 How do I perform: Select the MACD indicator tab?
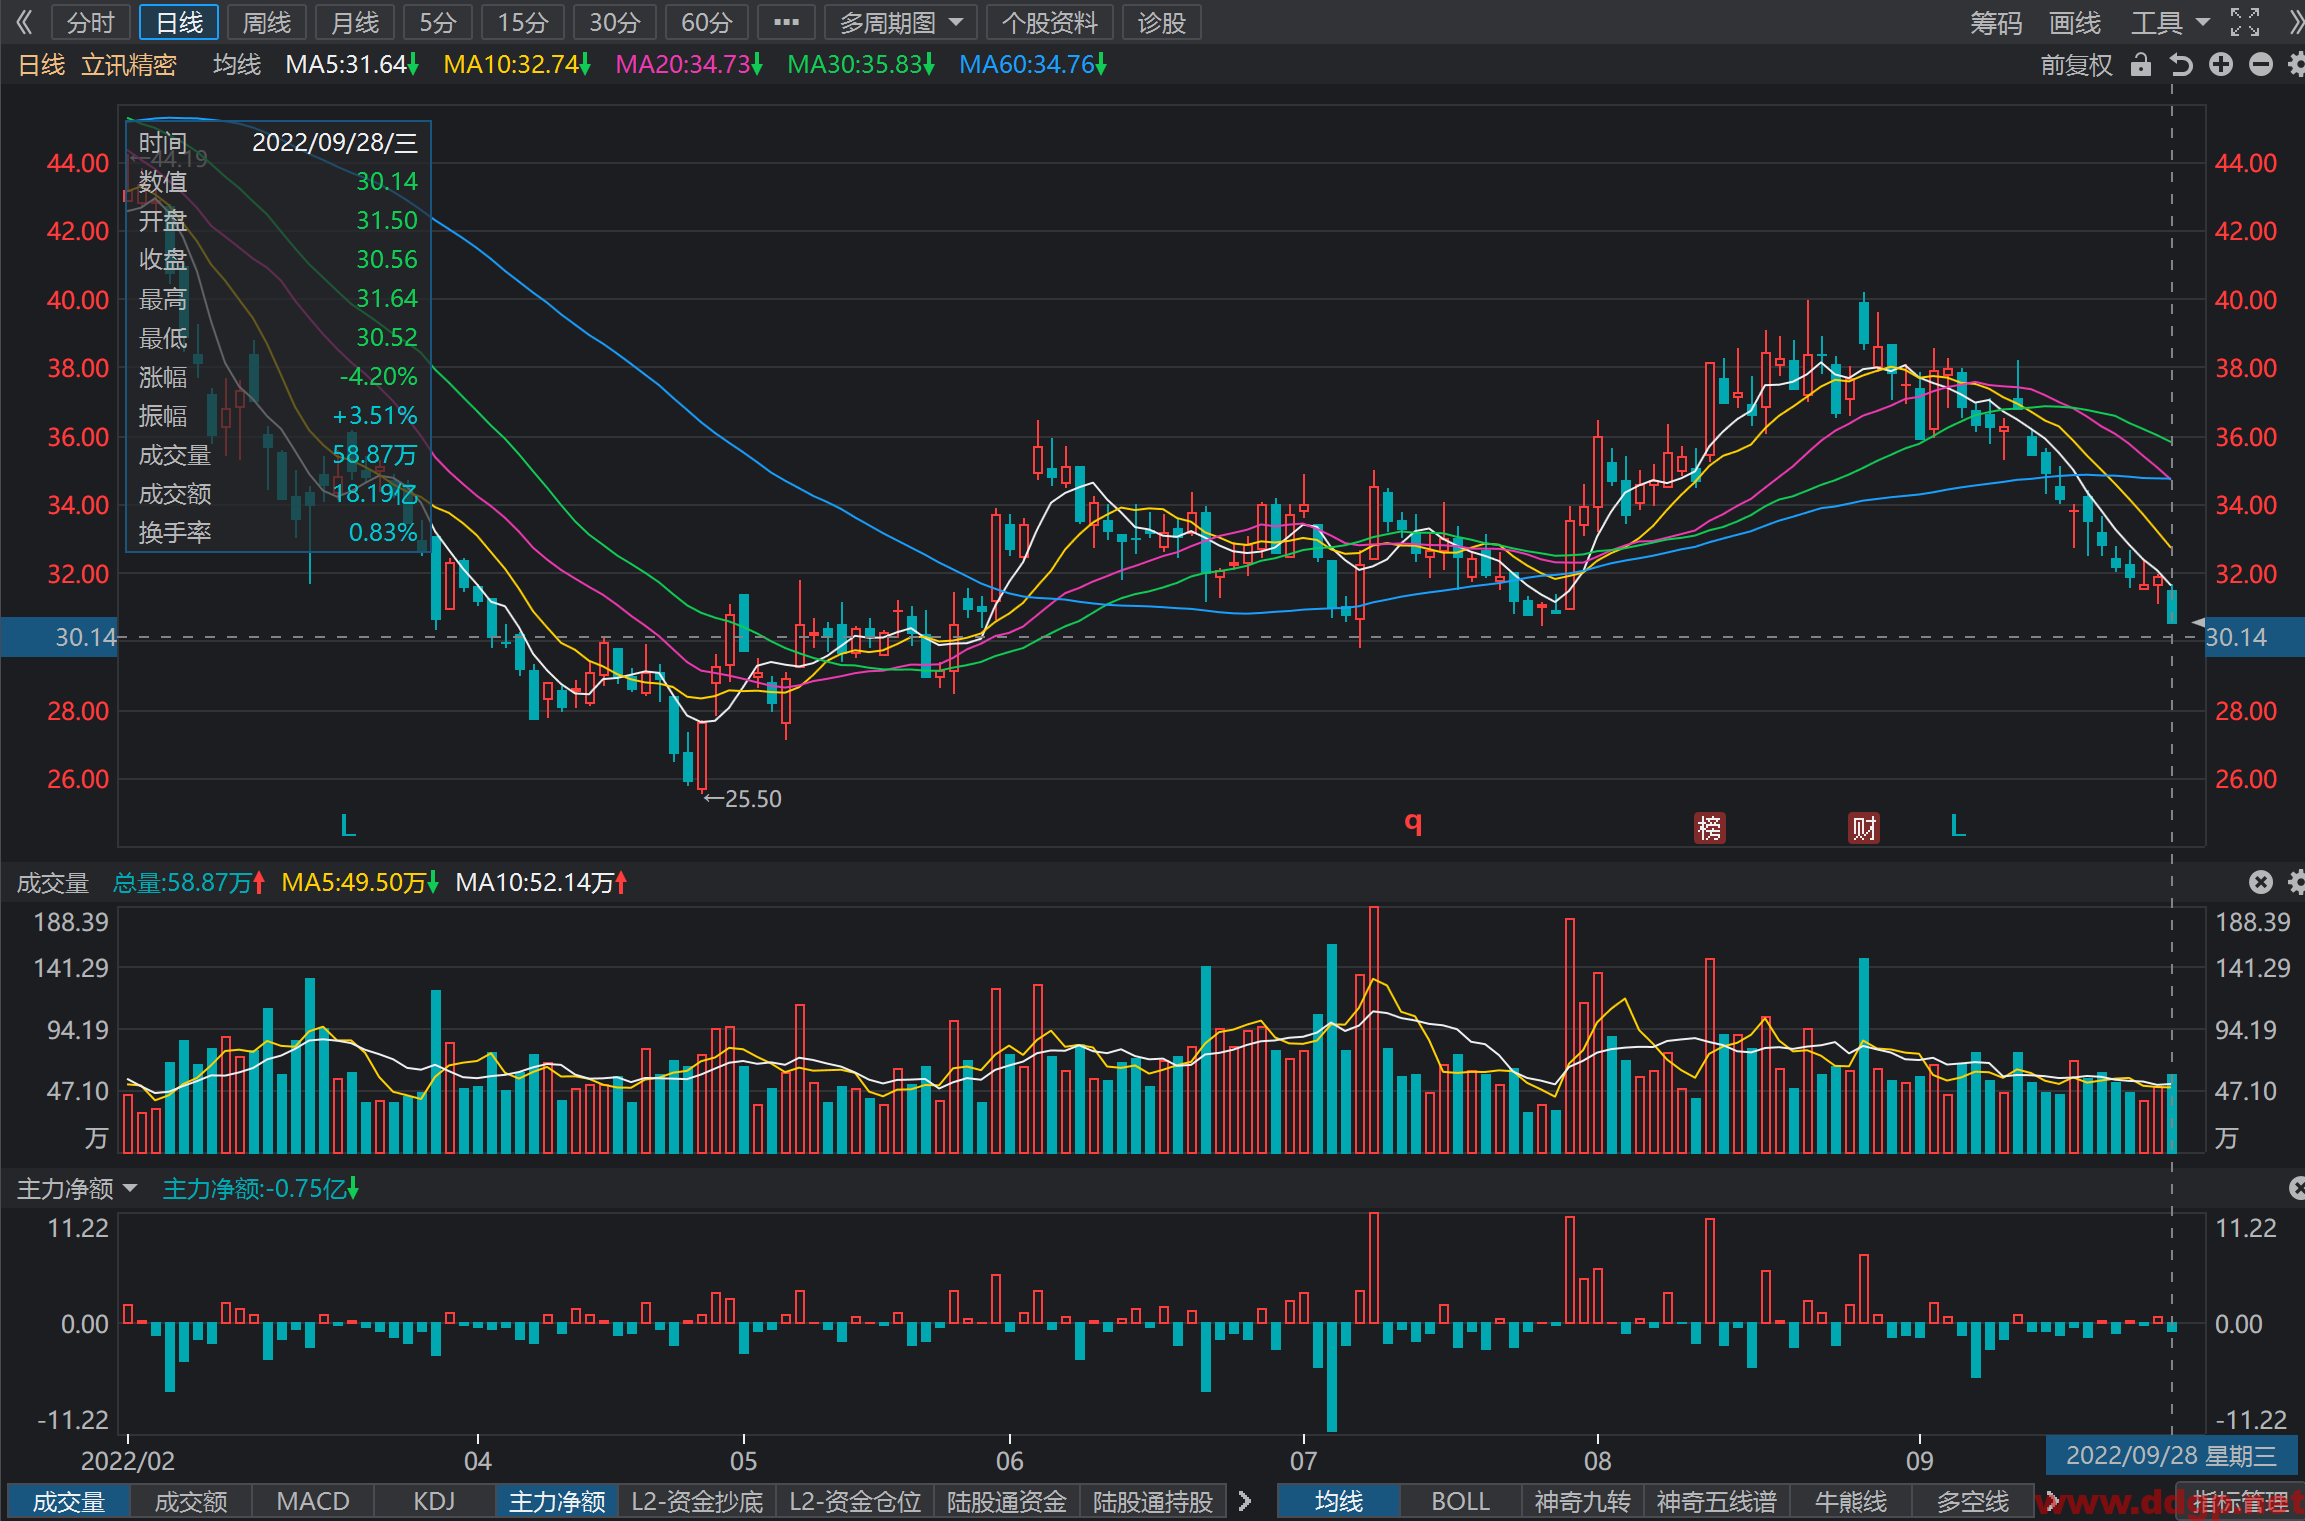click(x=313, y=1501)
